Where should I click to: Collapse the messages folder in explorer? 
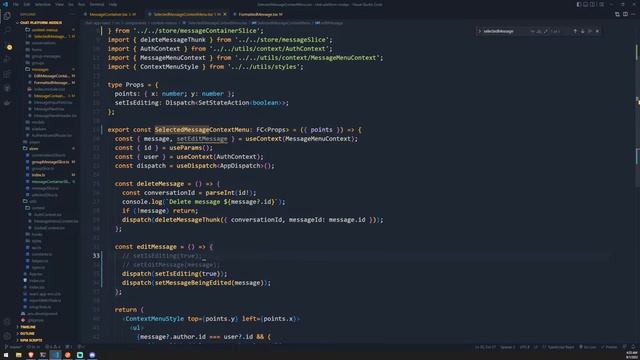[40, 69]
